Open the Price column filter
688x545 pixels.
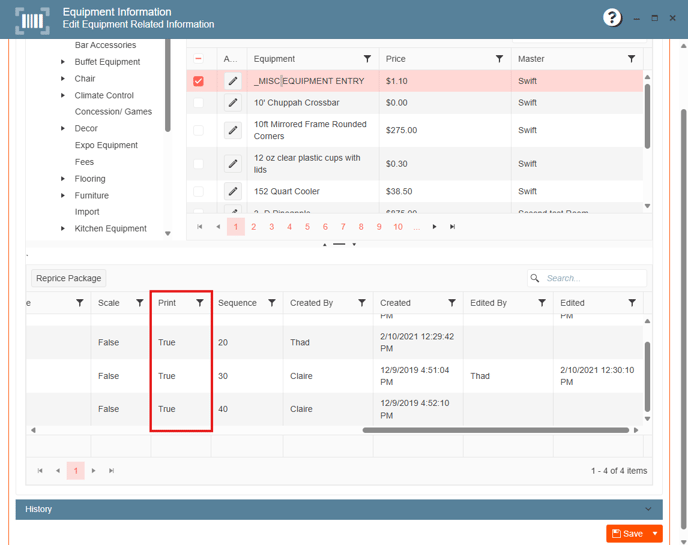point(499,59)
